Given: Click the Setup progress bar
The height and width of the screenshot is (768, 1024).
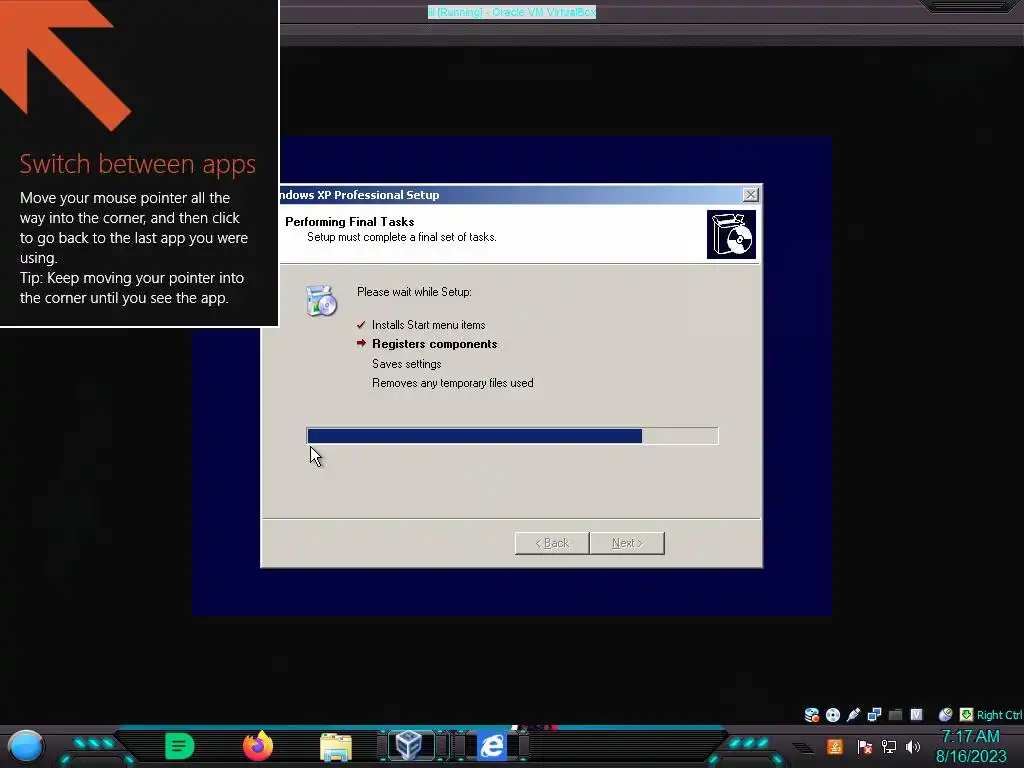Looking at the screenshot, I should [512, 436].
